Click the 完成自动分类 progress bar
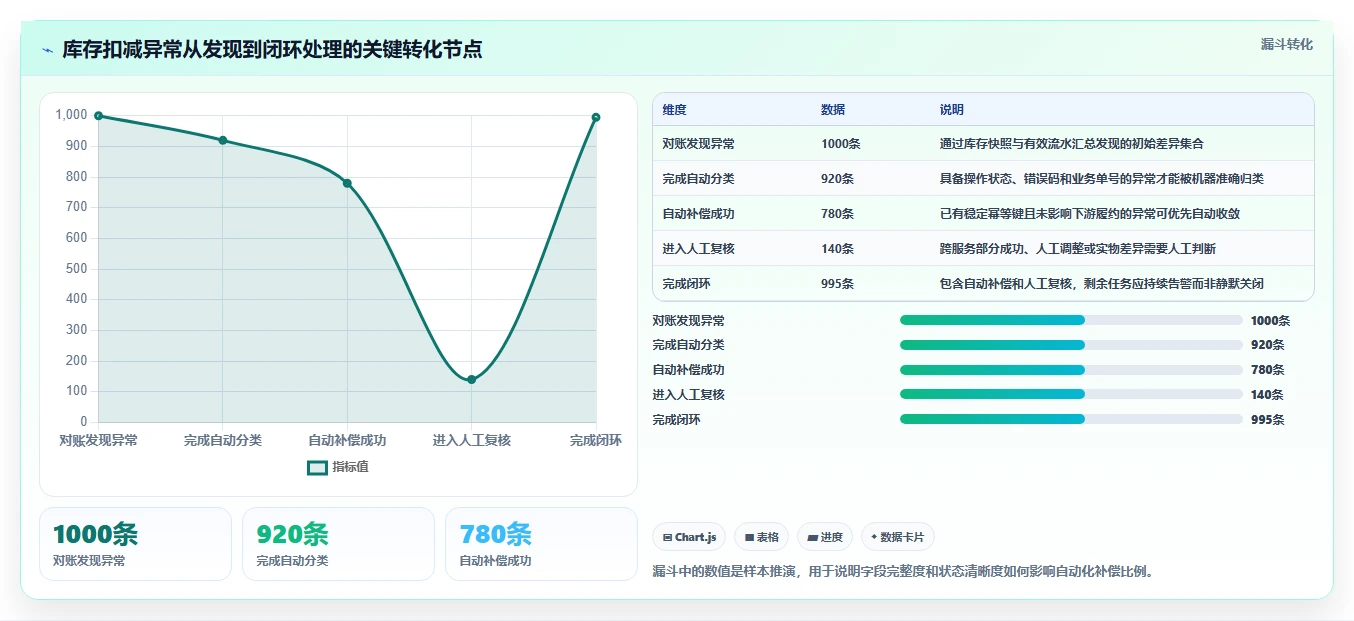The height and width of the screenshot is (621, 1354). [1071, 345]
